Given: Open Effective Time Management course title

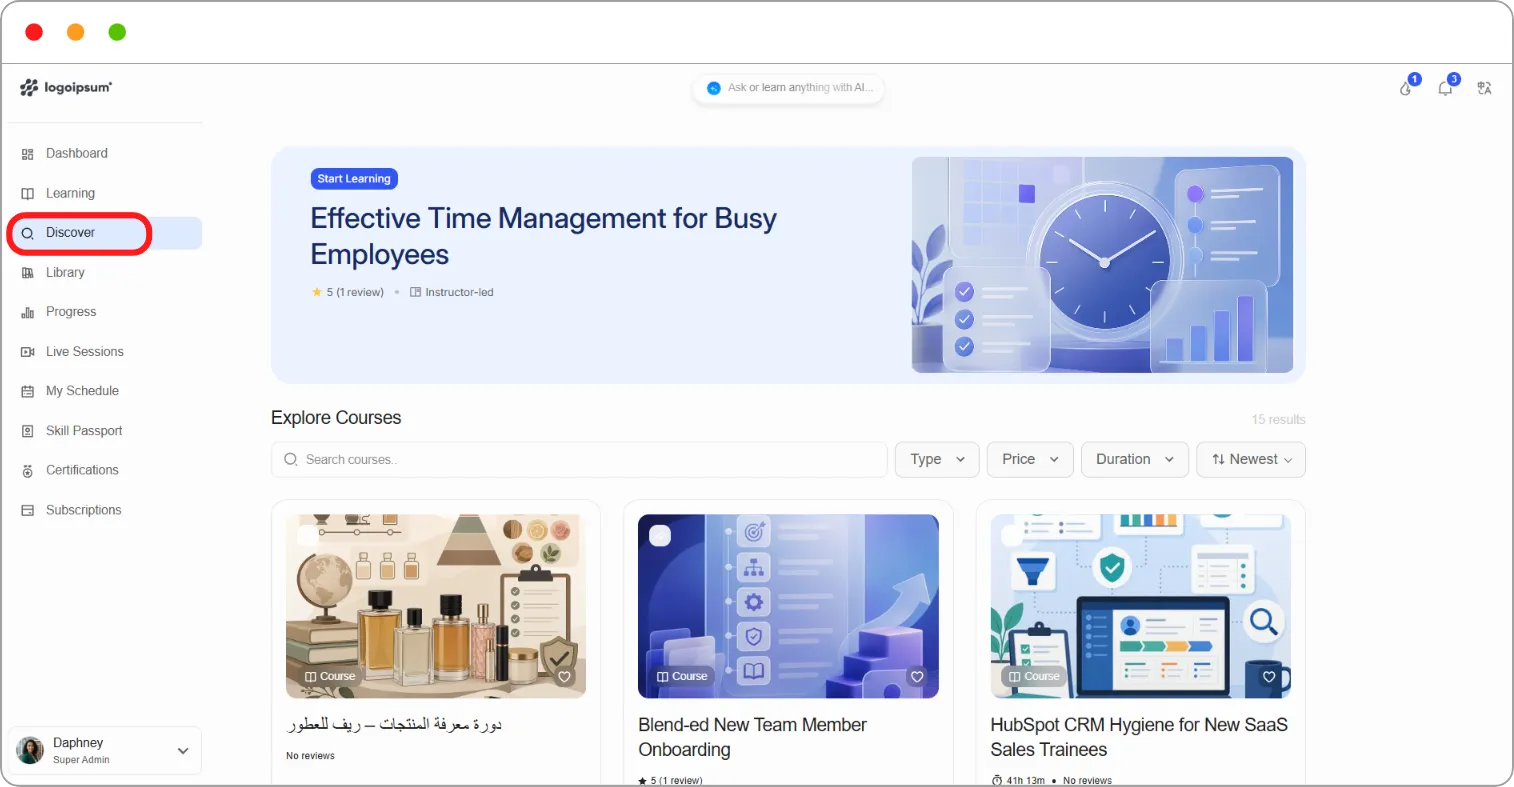Looking at the screenshot, I should click(x=543, y=237).
